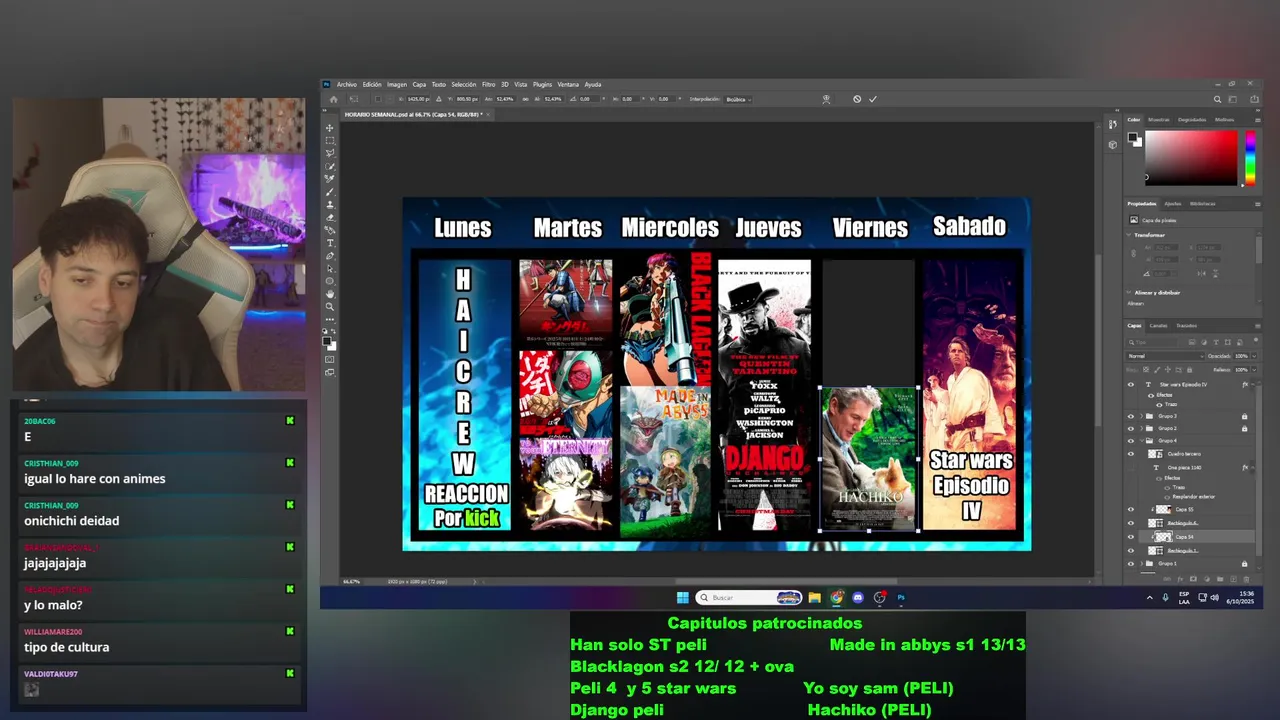Pick a color in the color field
Screen dimensions: 1280x720
click(x=1191, y=158)
